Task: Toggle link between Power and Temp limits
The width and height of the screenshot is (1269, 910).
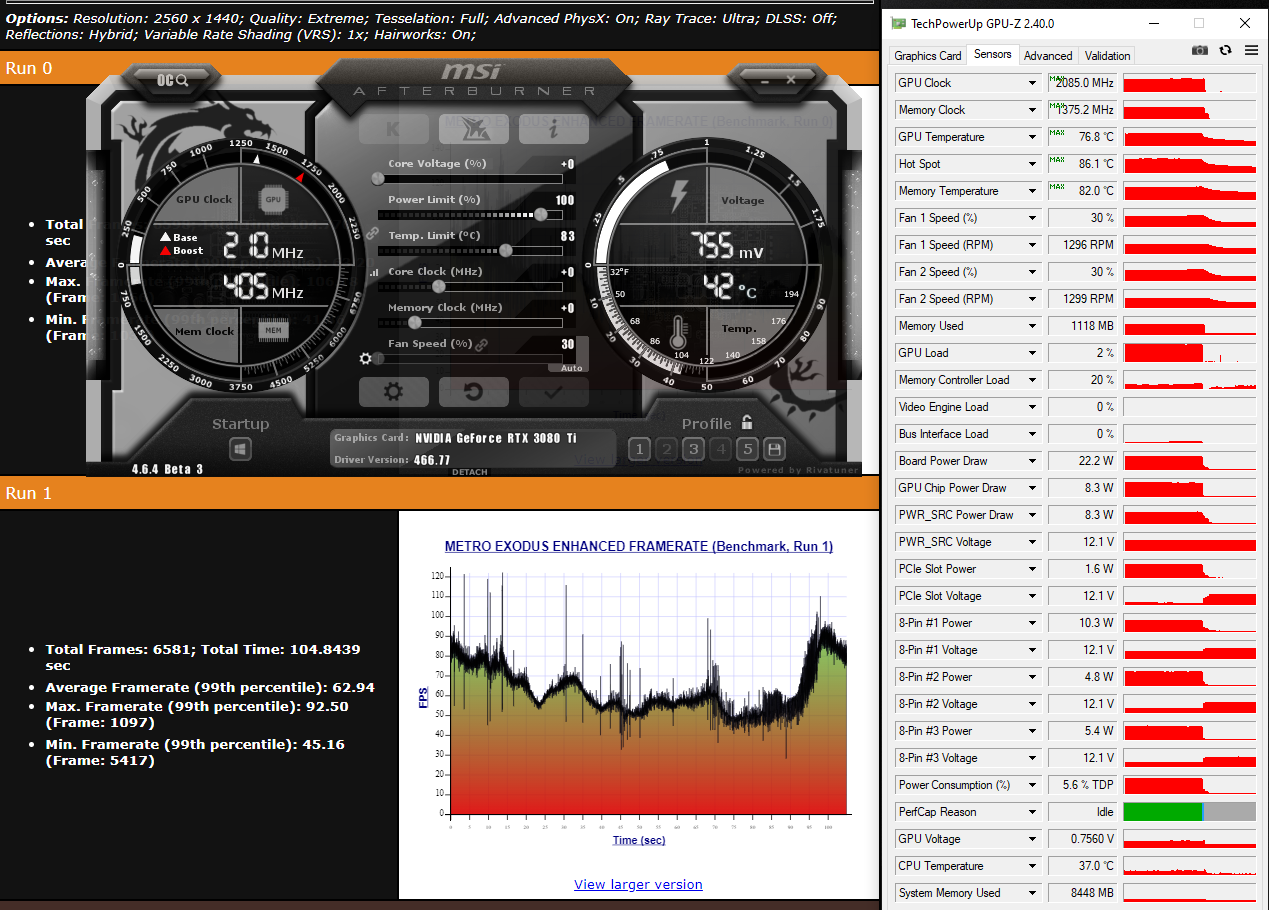Action: [x=372, y=233]
